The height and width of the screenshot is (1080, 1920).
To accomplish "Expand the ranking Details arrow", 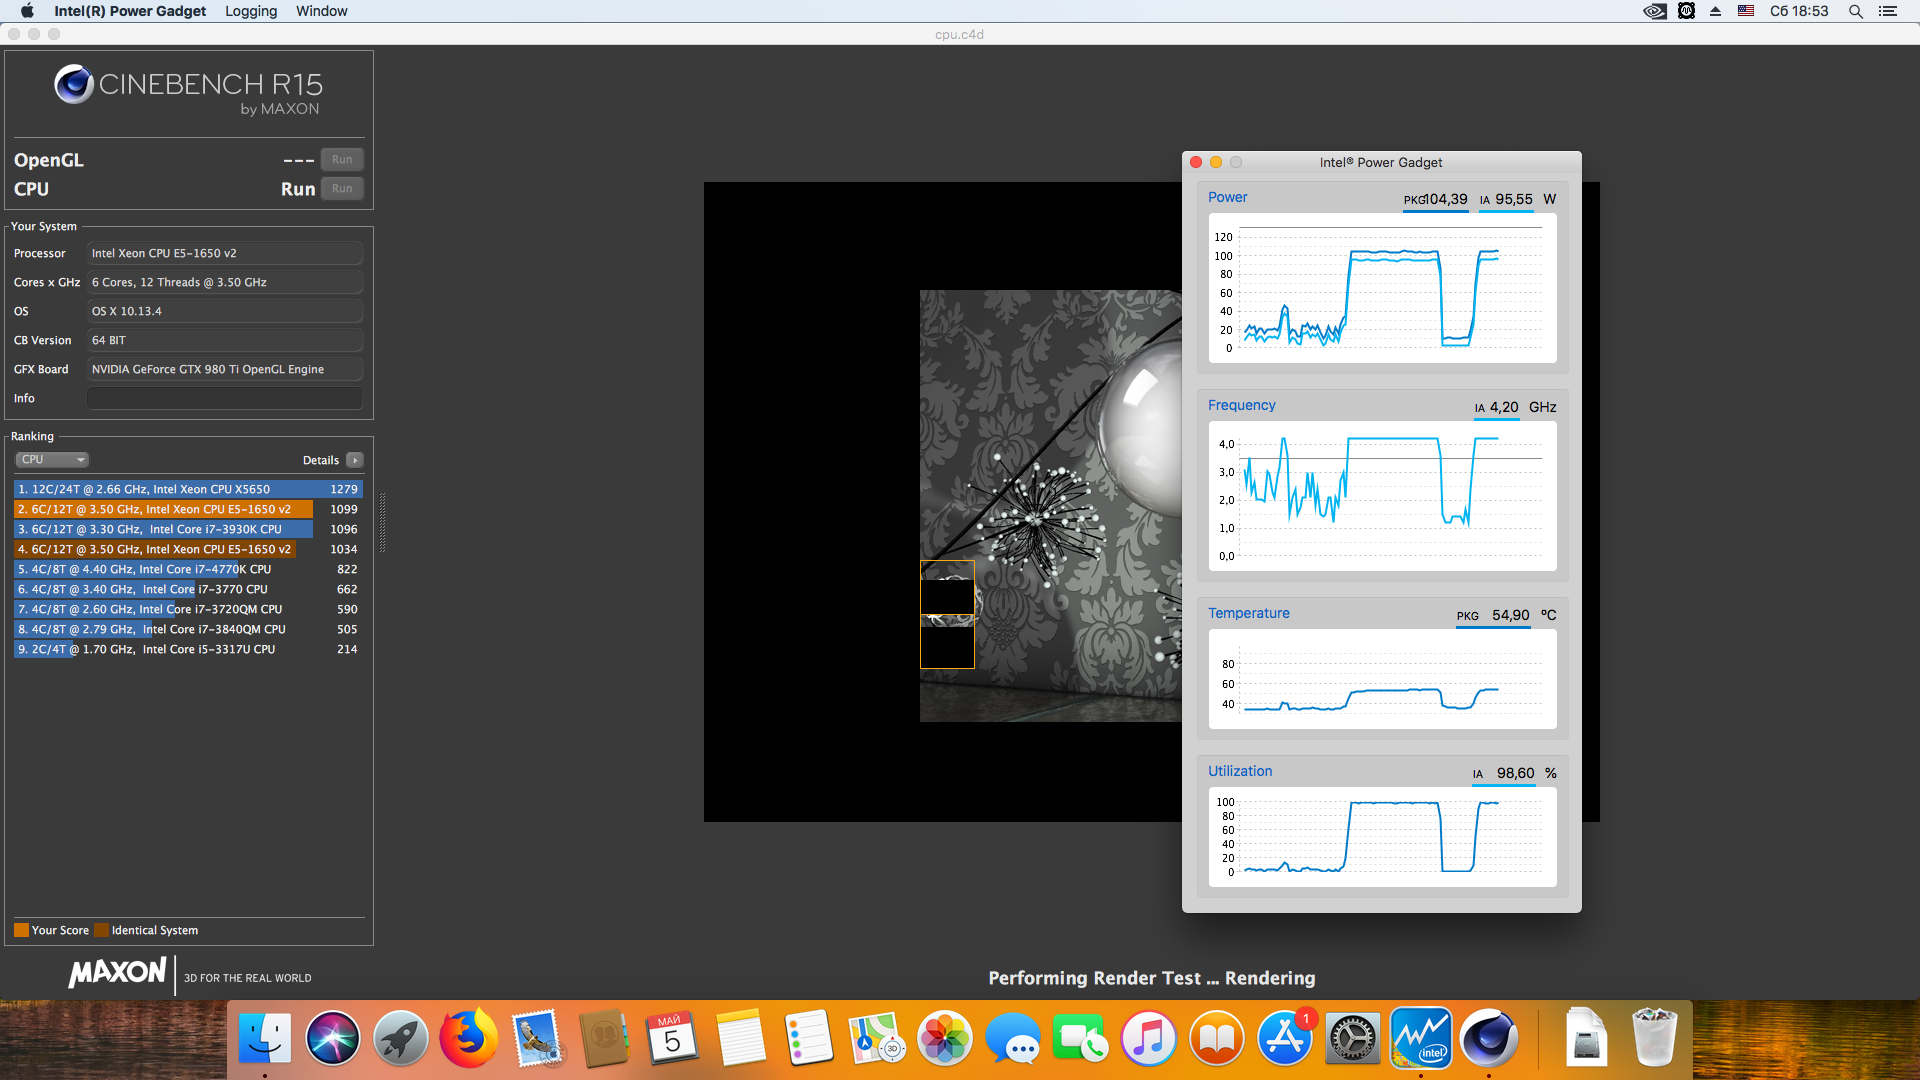I will [354, 460].
